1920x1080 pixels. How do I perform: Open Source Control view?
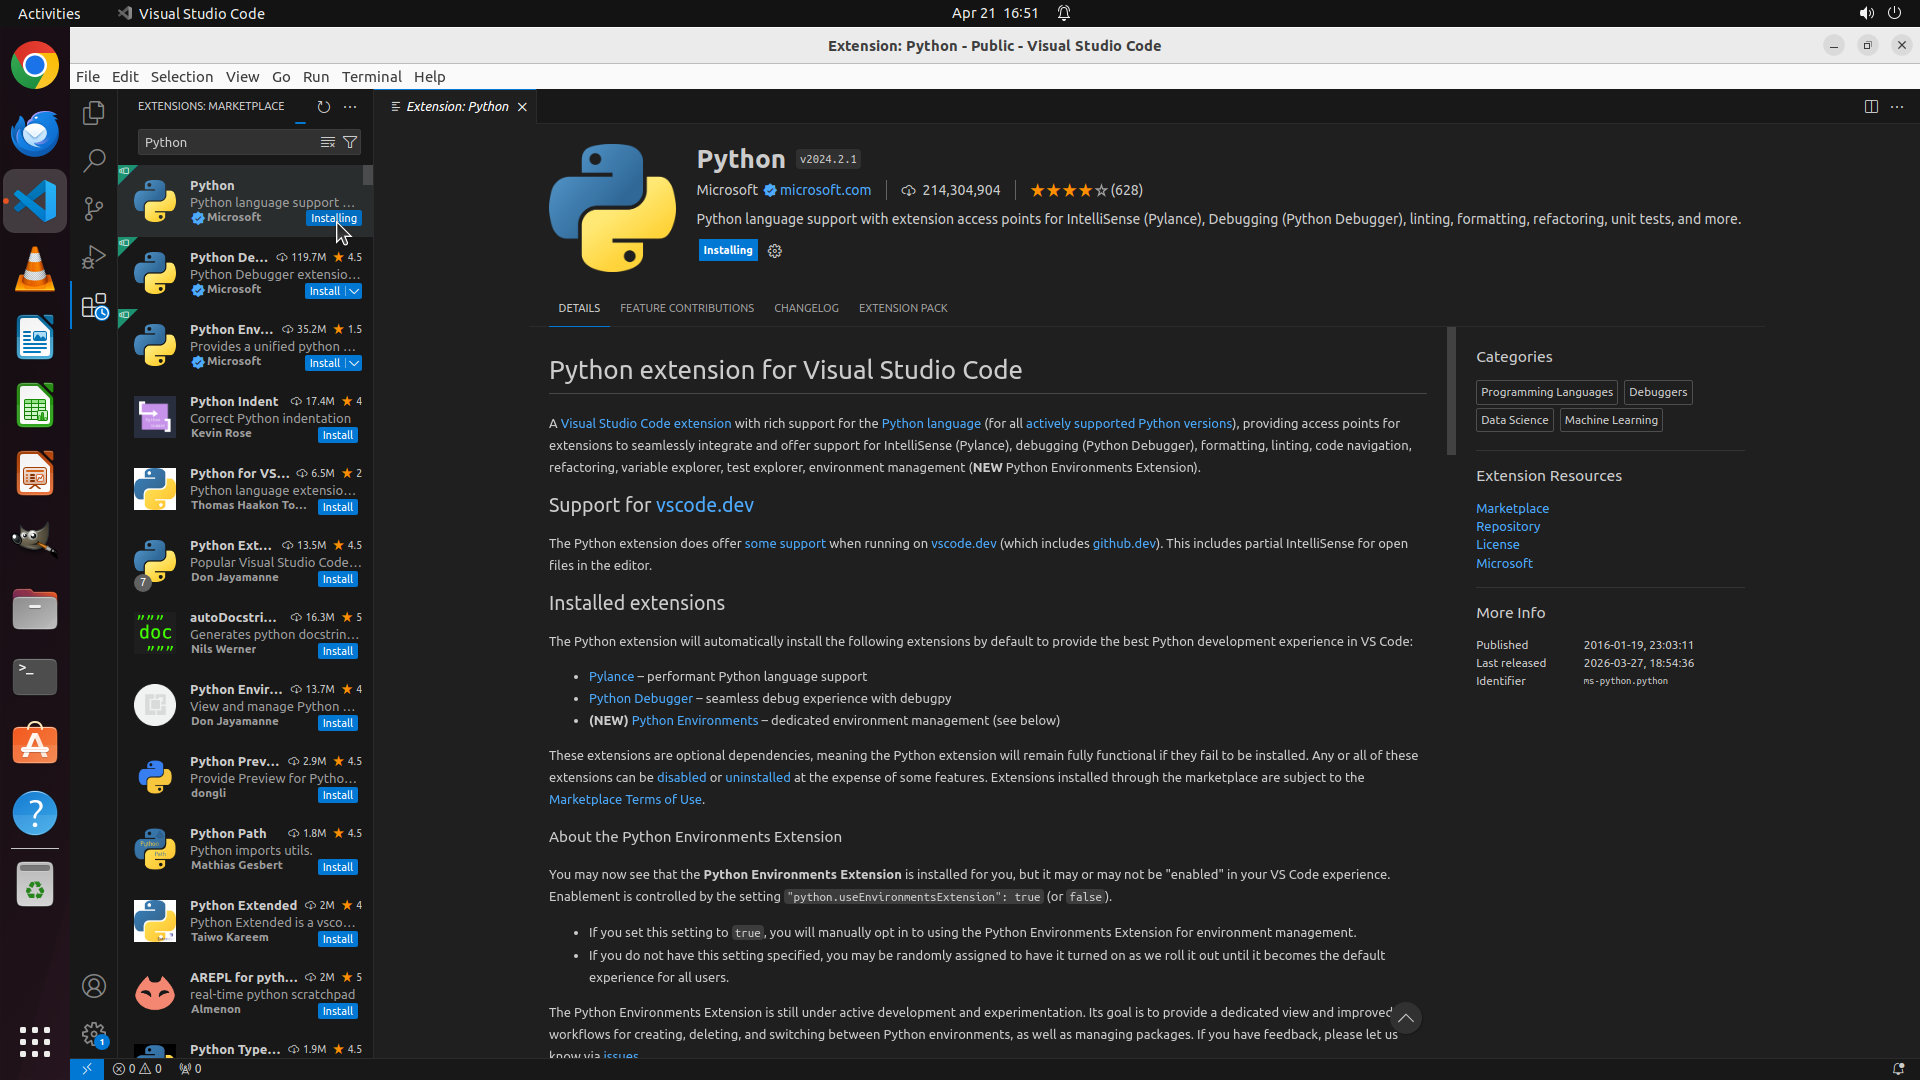point(94,208)
